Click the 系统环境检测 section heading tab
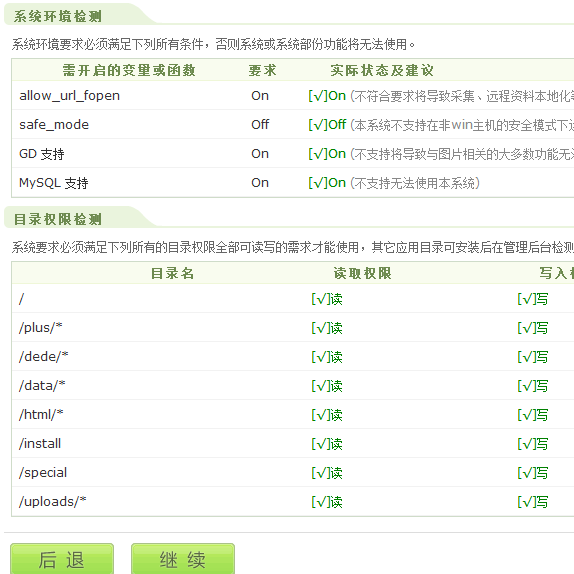Image resolution: width=574 pixels, height=574 pixels. [58, 16]
